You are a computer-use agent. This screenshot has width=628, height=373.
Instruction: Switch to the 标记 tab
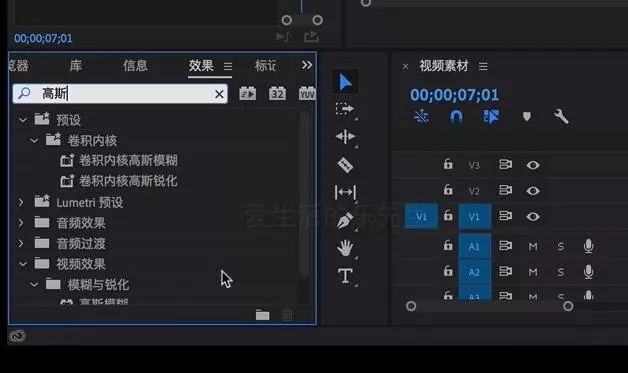point(266,65)
